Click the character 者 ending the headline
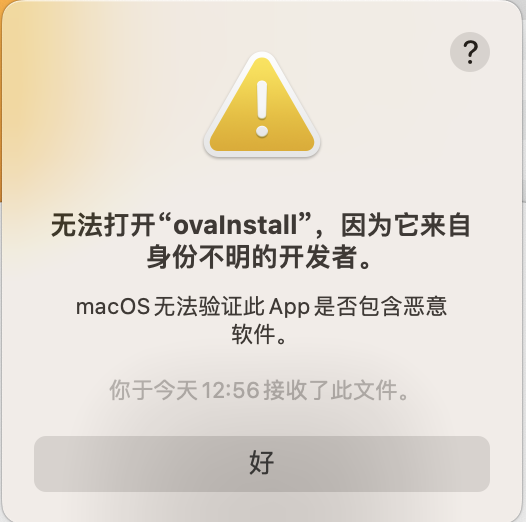 click(344, 257)
